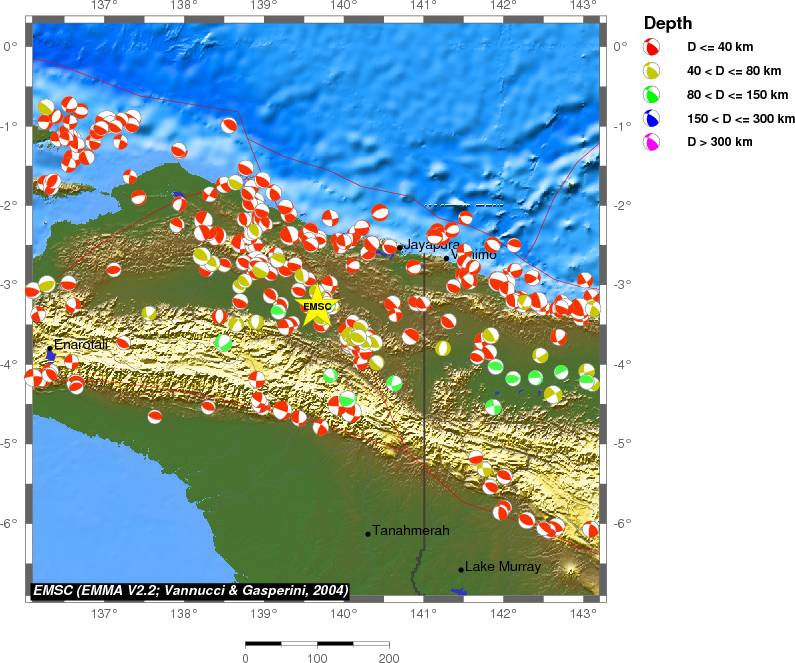Select the Lake Murray location dot

(461, 569)
